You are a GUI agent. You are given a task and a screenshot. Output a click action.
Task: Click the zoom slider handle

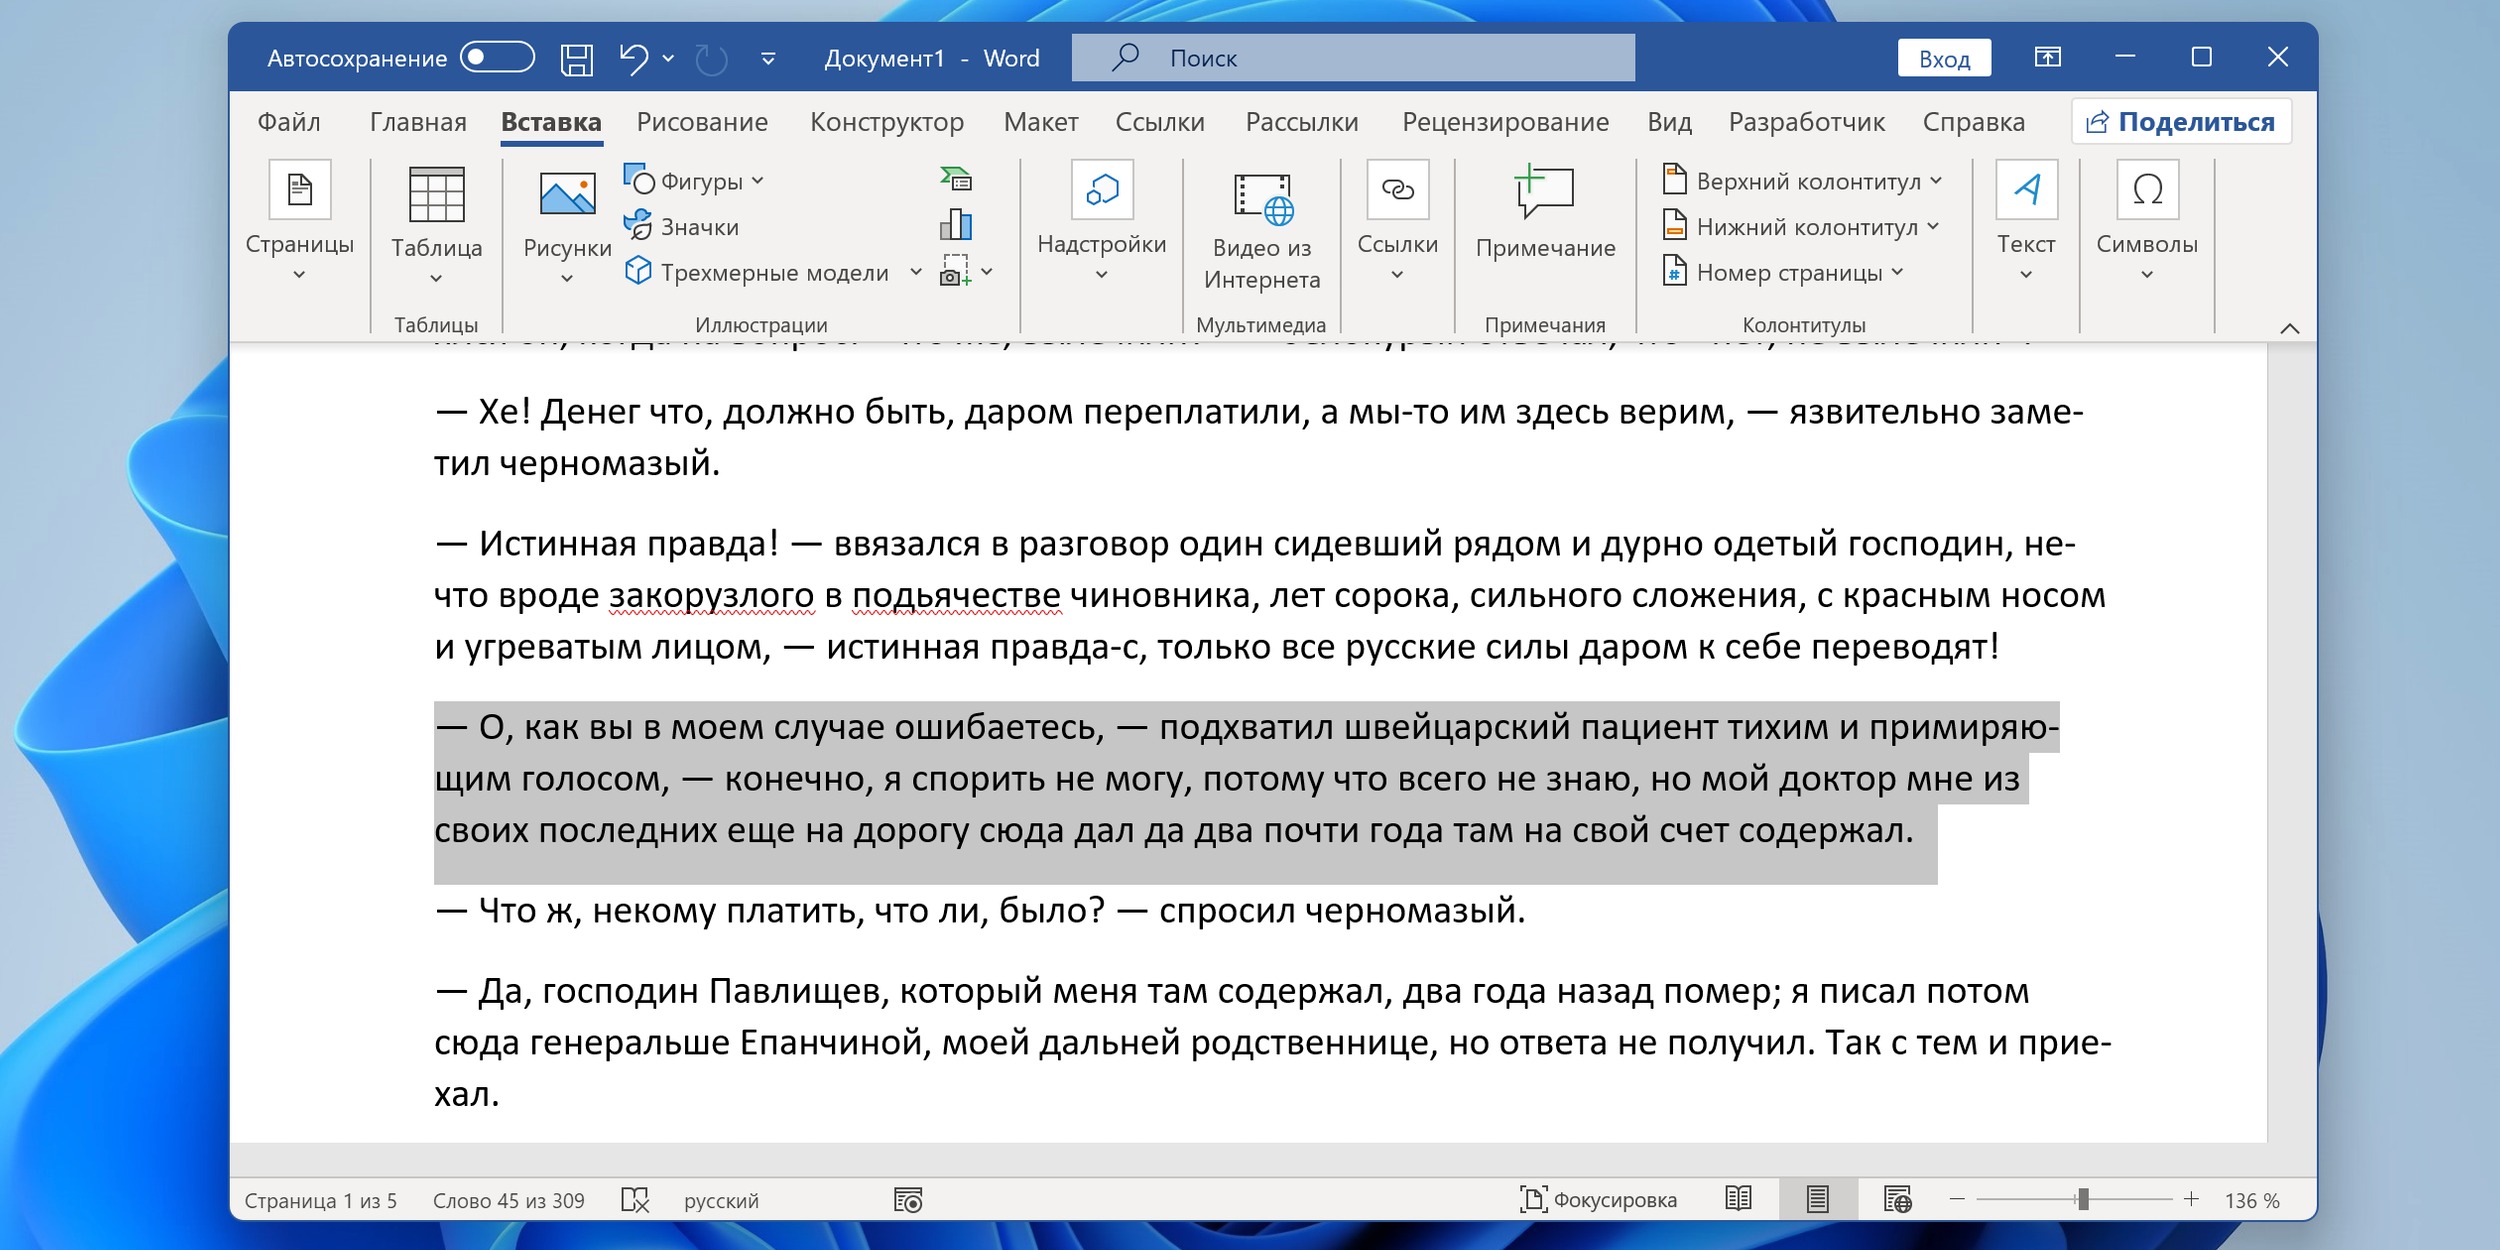2083,1199
